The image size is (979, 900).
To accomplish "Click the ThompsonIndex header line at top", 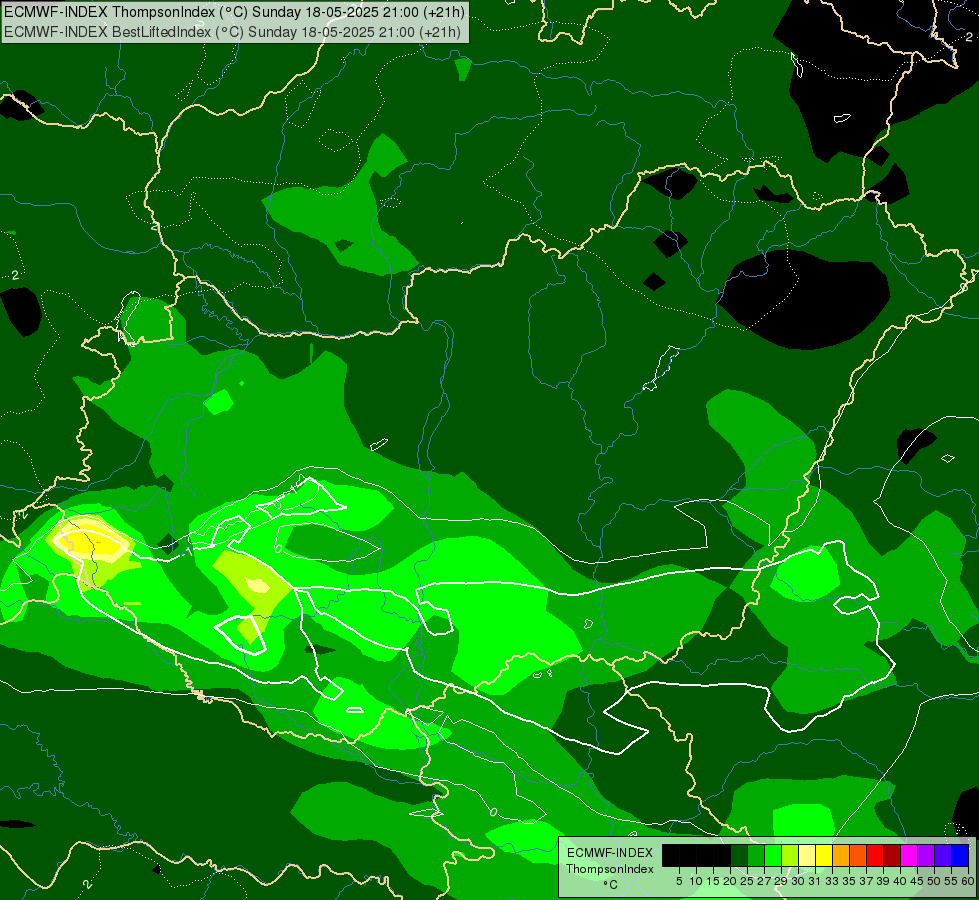I will (x=234, y=12).
